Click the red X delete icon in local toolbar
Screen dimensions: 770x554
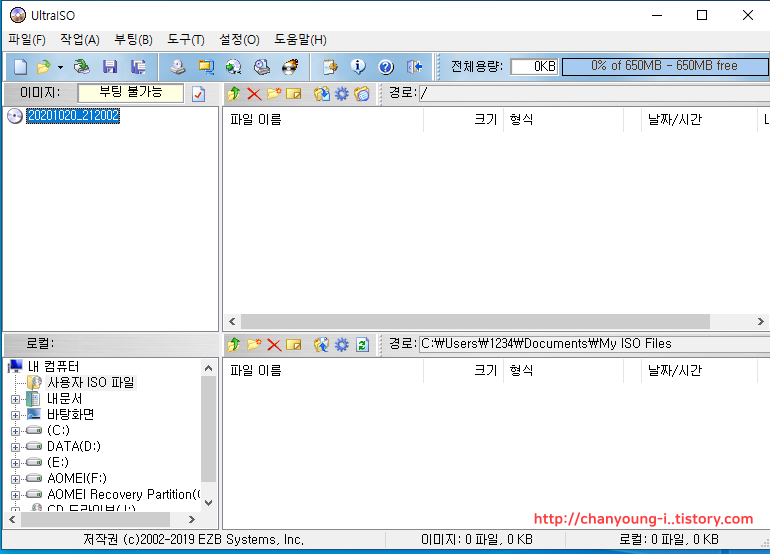(x=274, y=345)
